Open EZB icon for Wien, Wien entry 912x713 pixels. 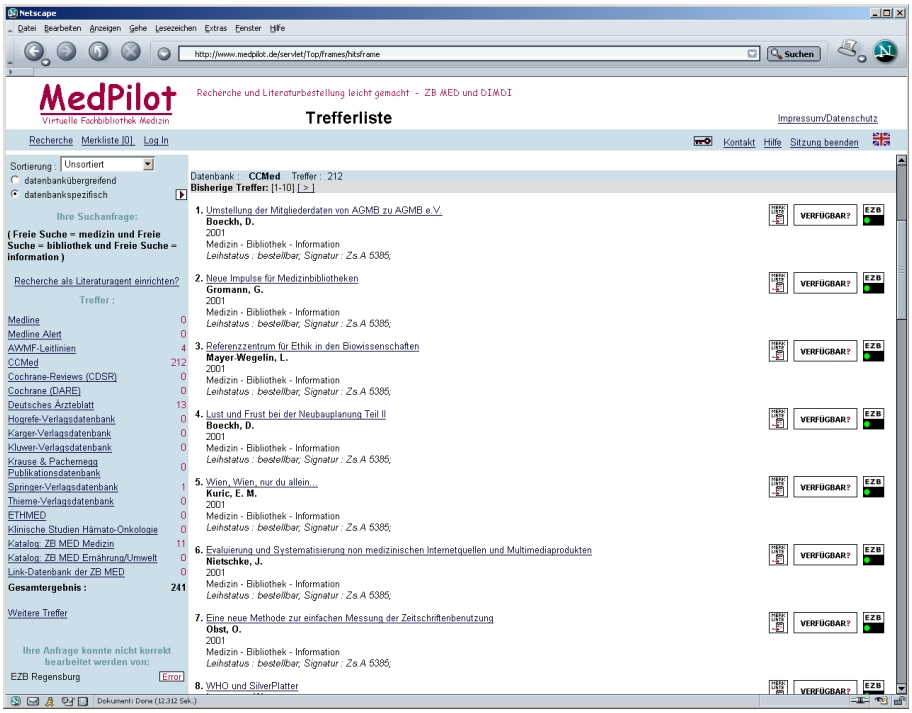[x=873, y=487]
